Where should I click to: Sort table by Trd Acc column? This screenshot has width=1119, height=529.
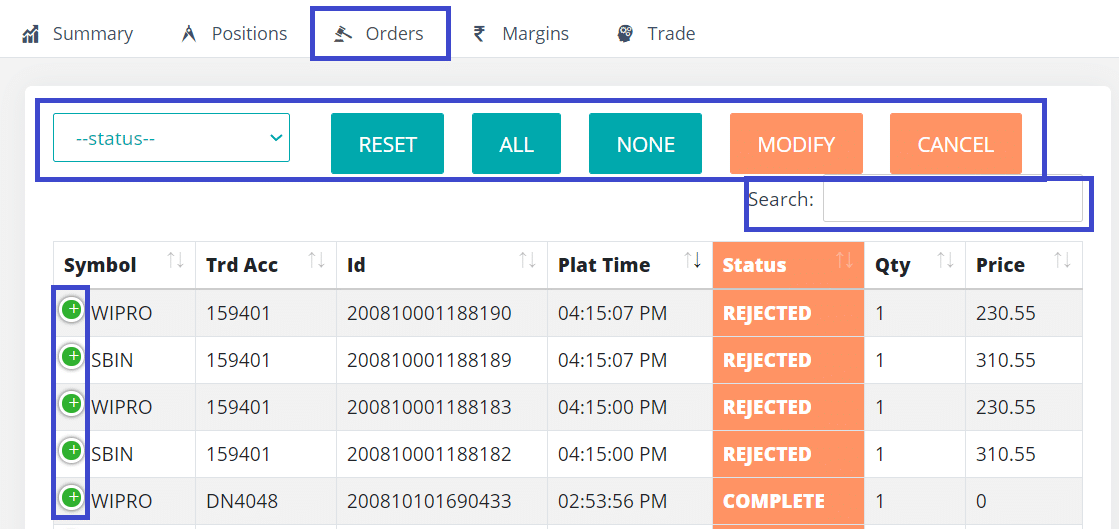tap(266, 265)
